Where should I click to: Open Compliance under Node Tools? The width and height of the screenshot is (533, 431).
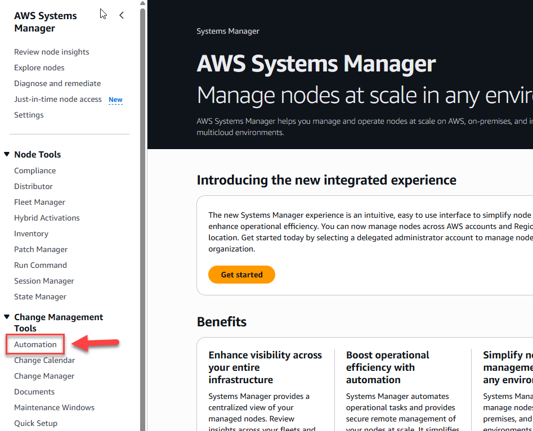pyautogui.click(x=35, y=171)
